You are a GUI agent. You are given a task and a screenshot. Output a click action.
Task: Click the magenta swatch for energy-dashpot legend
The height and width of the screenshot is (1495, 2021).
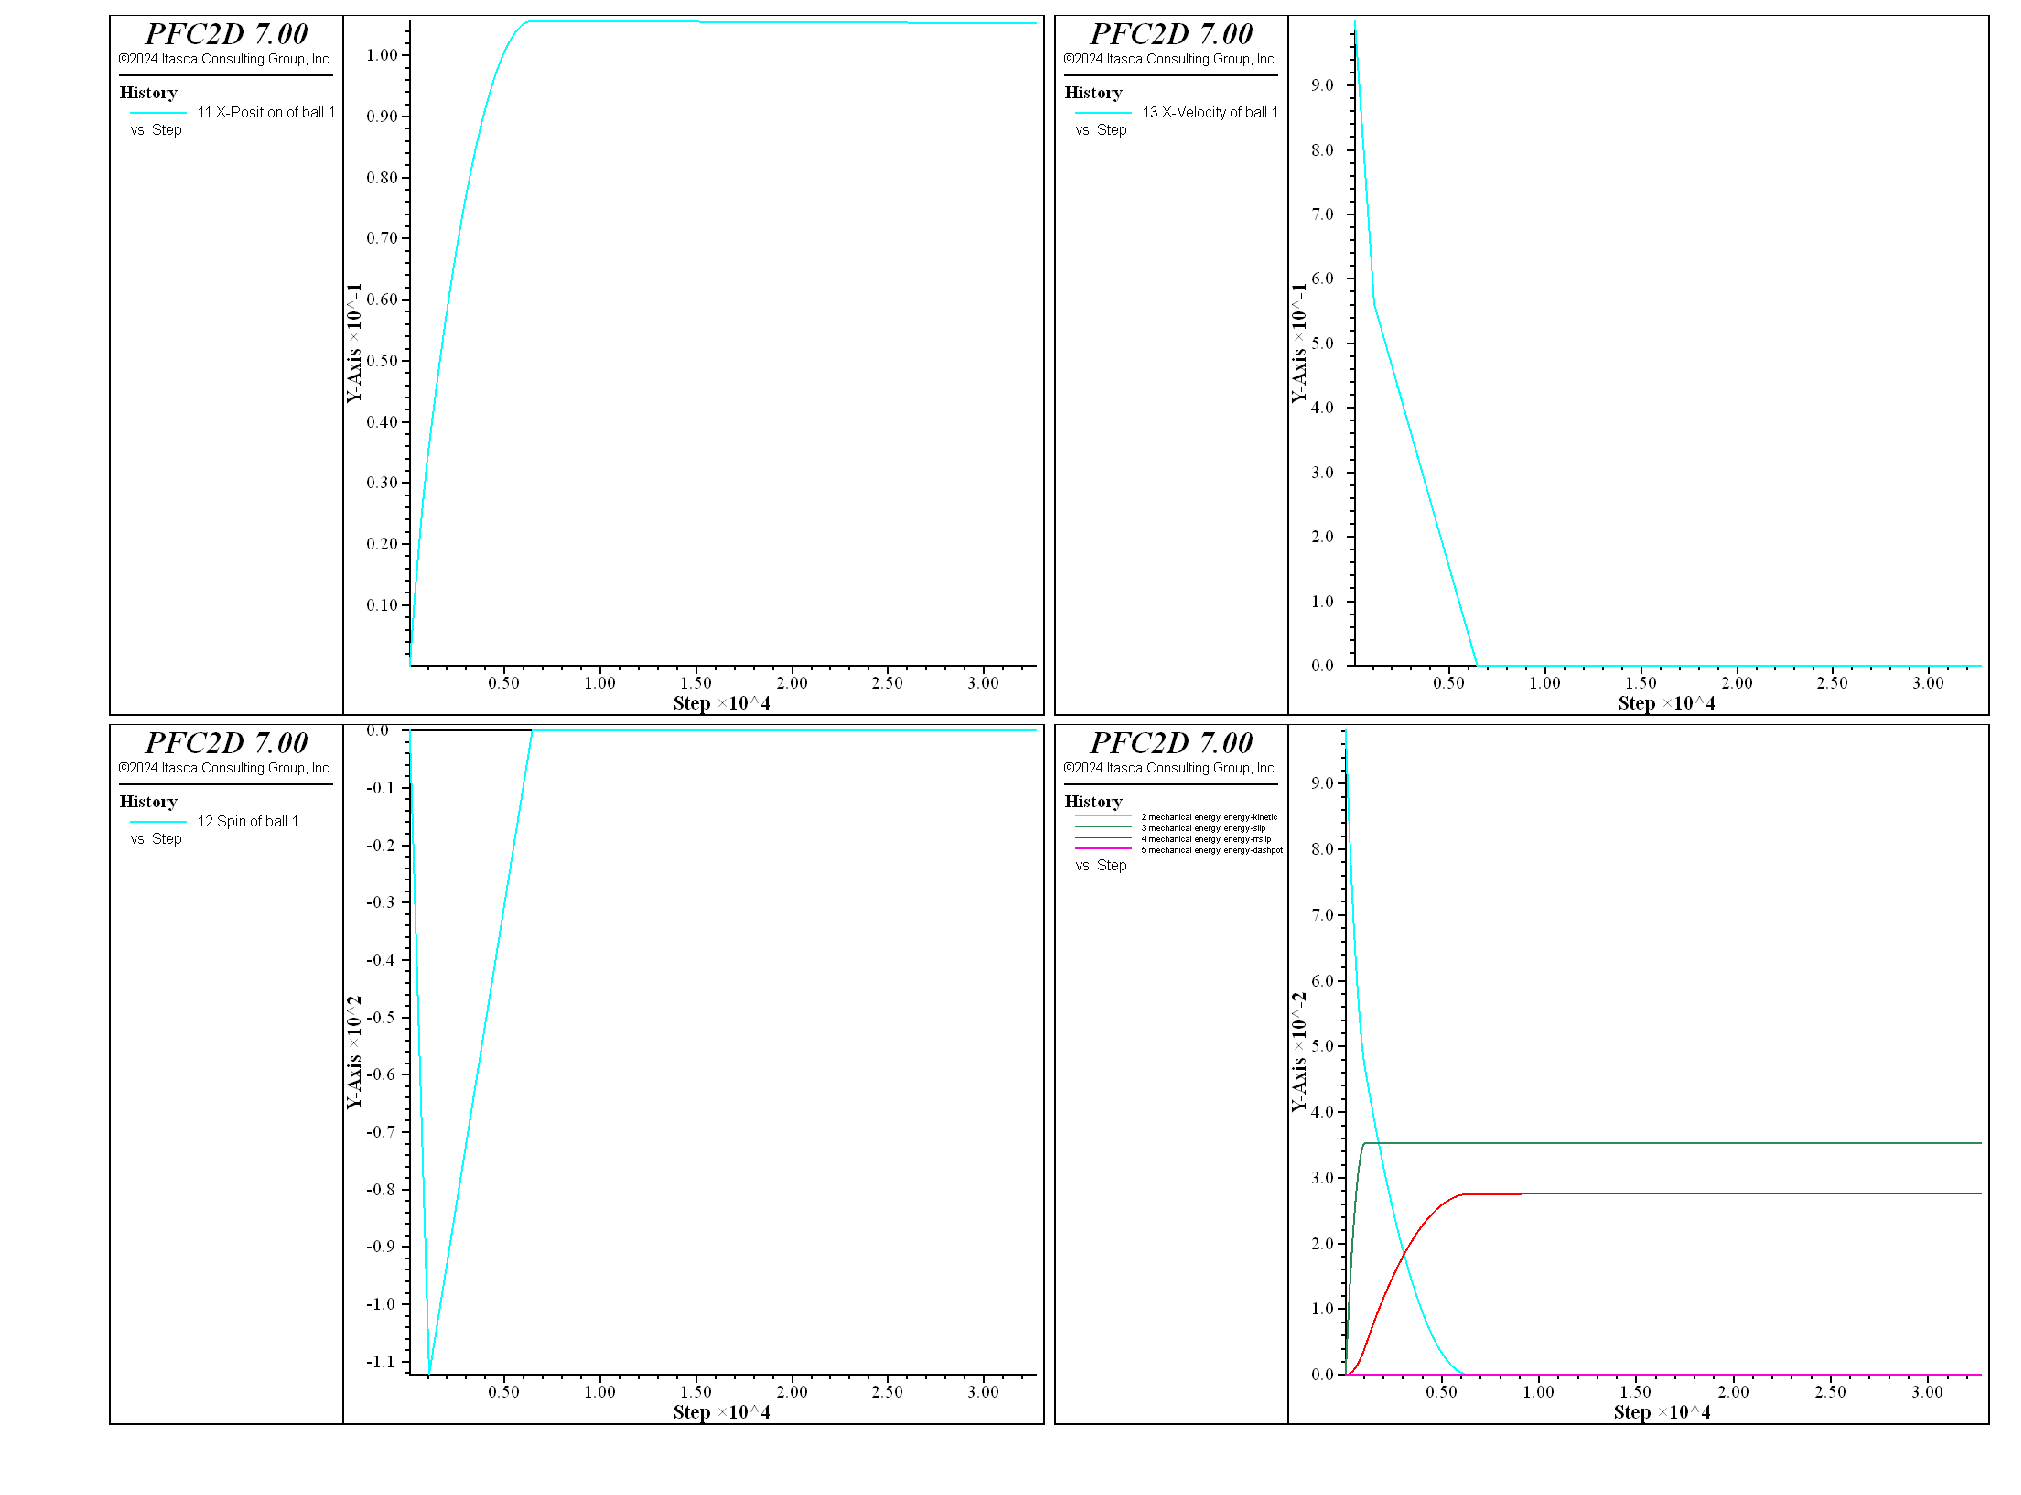pos(1103,849)
